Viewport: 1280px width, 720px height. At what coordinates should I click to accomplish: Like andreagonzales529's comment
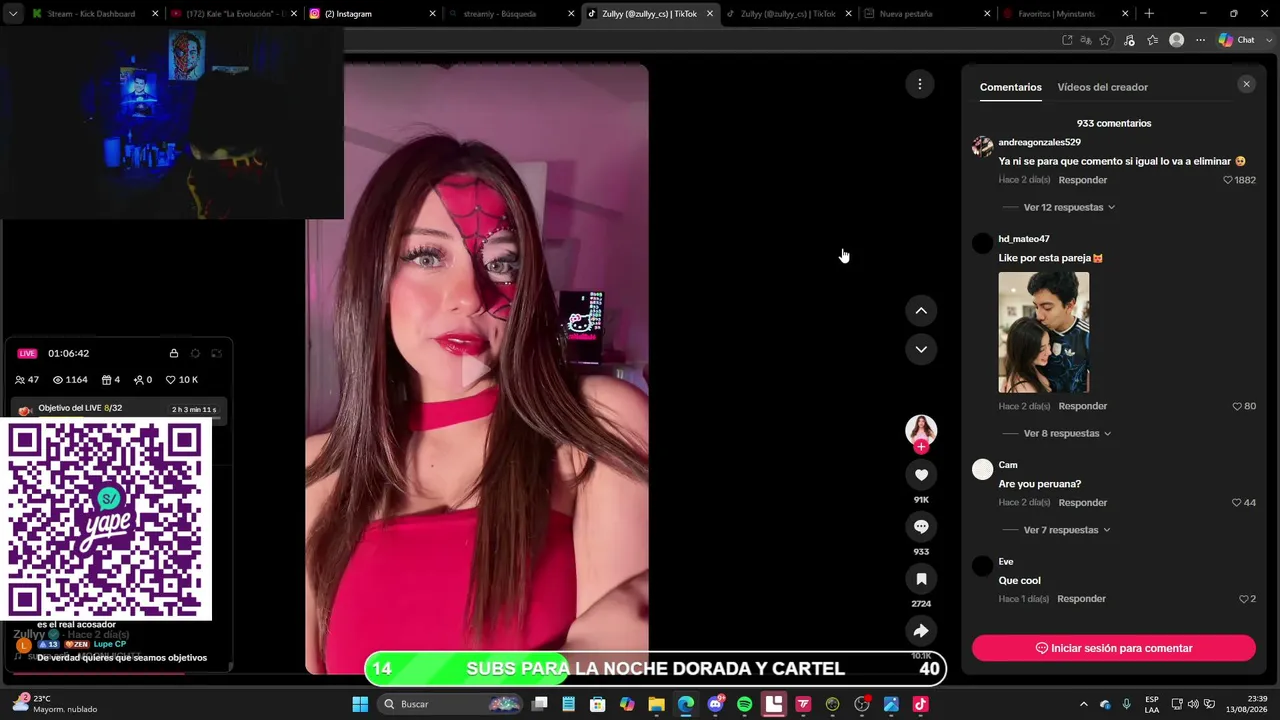coord(1228,180)
